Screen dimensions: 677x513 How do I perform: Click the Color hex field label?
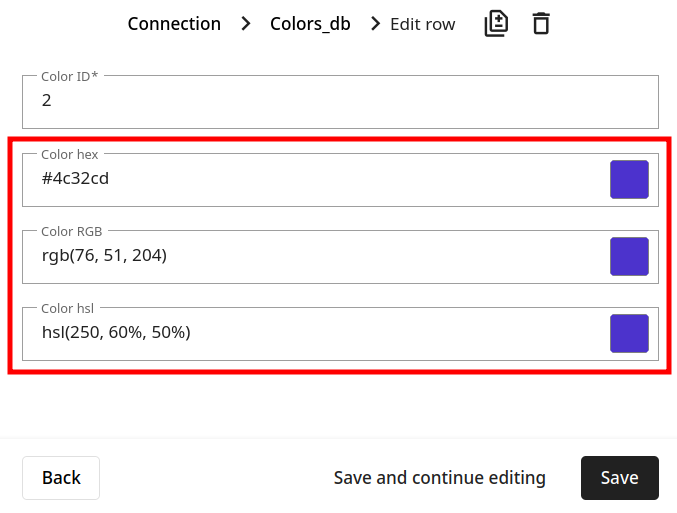pos(70,154)
